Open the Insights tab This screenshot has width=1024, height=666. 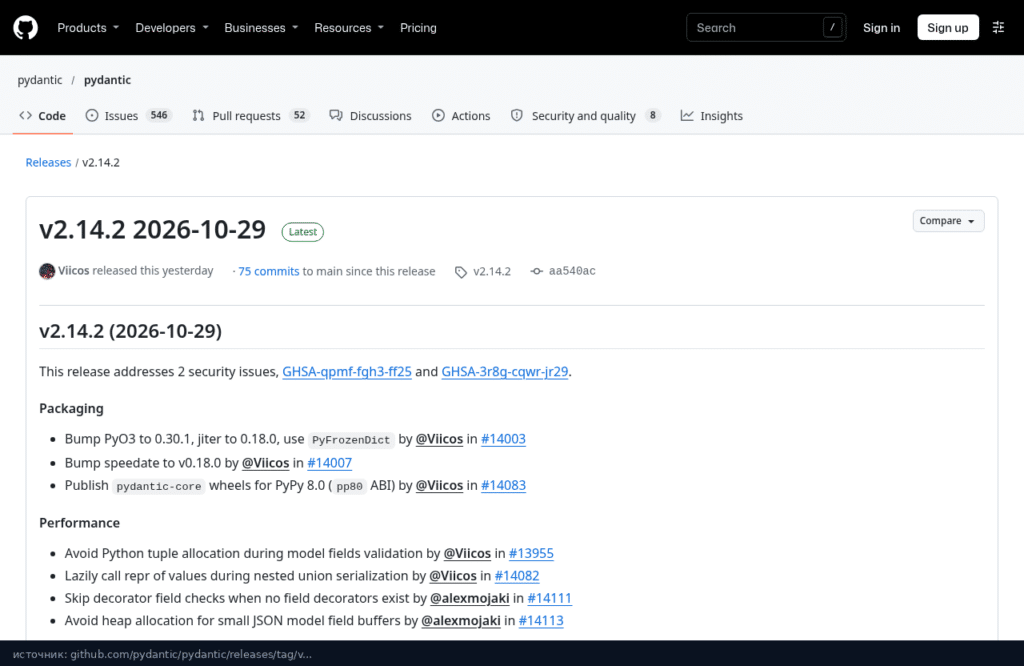[x=711, y=116]
